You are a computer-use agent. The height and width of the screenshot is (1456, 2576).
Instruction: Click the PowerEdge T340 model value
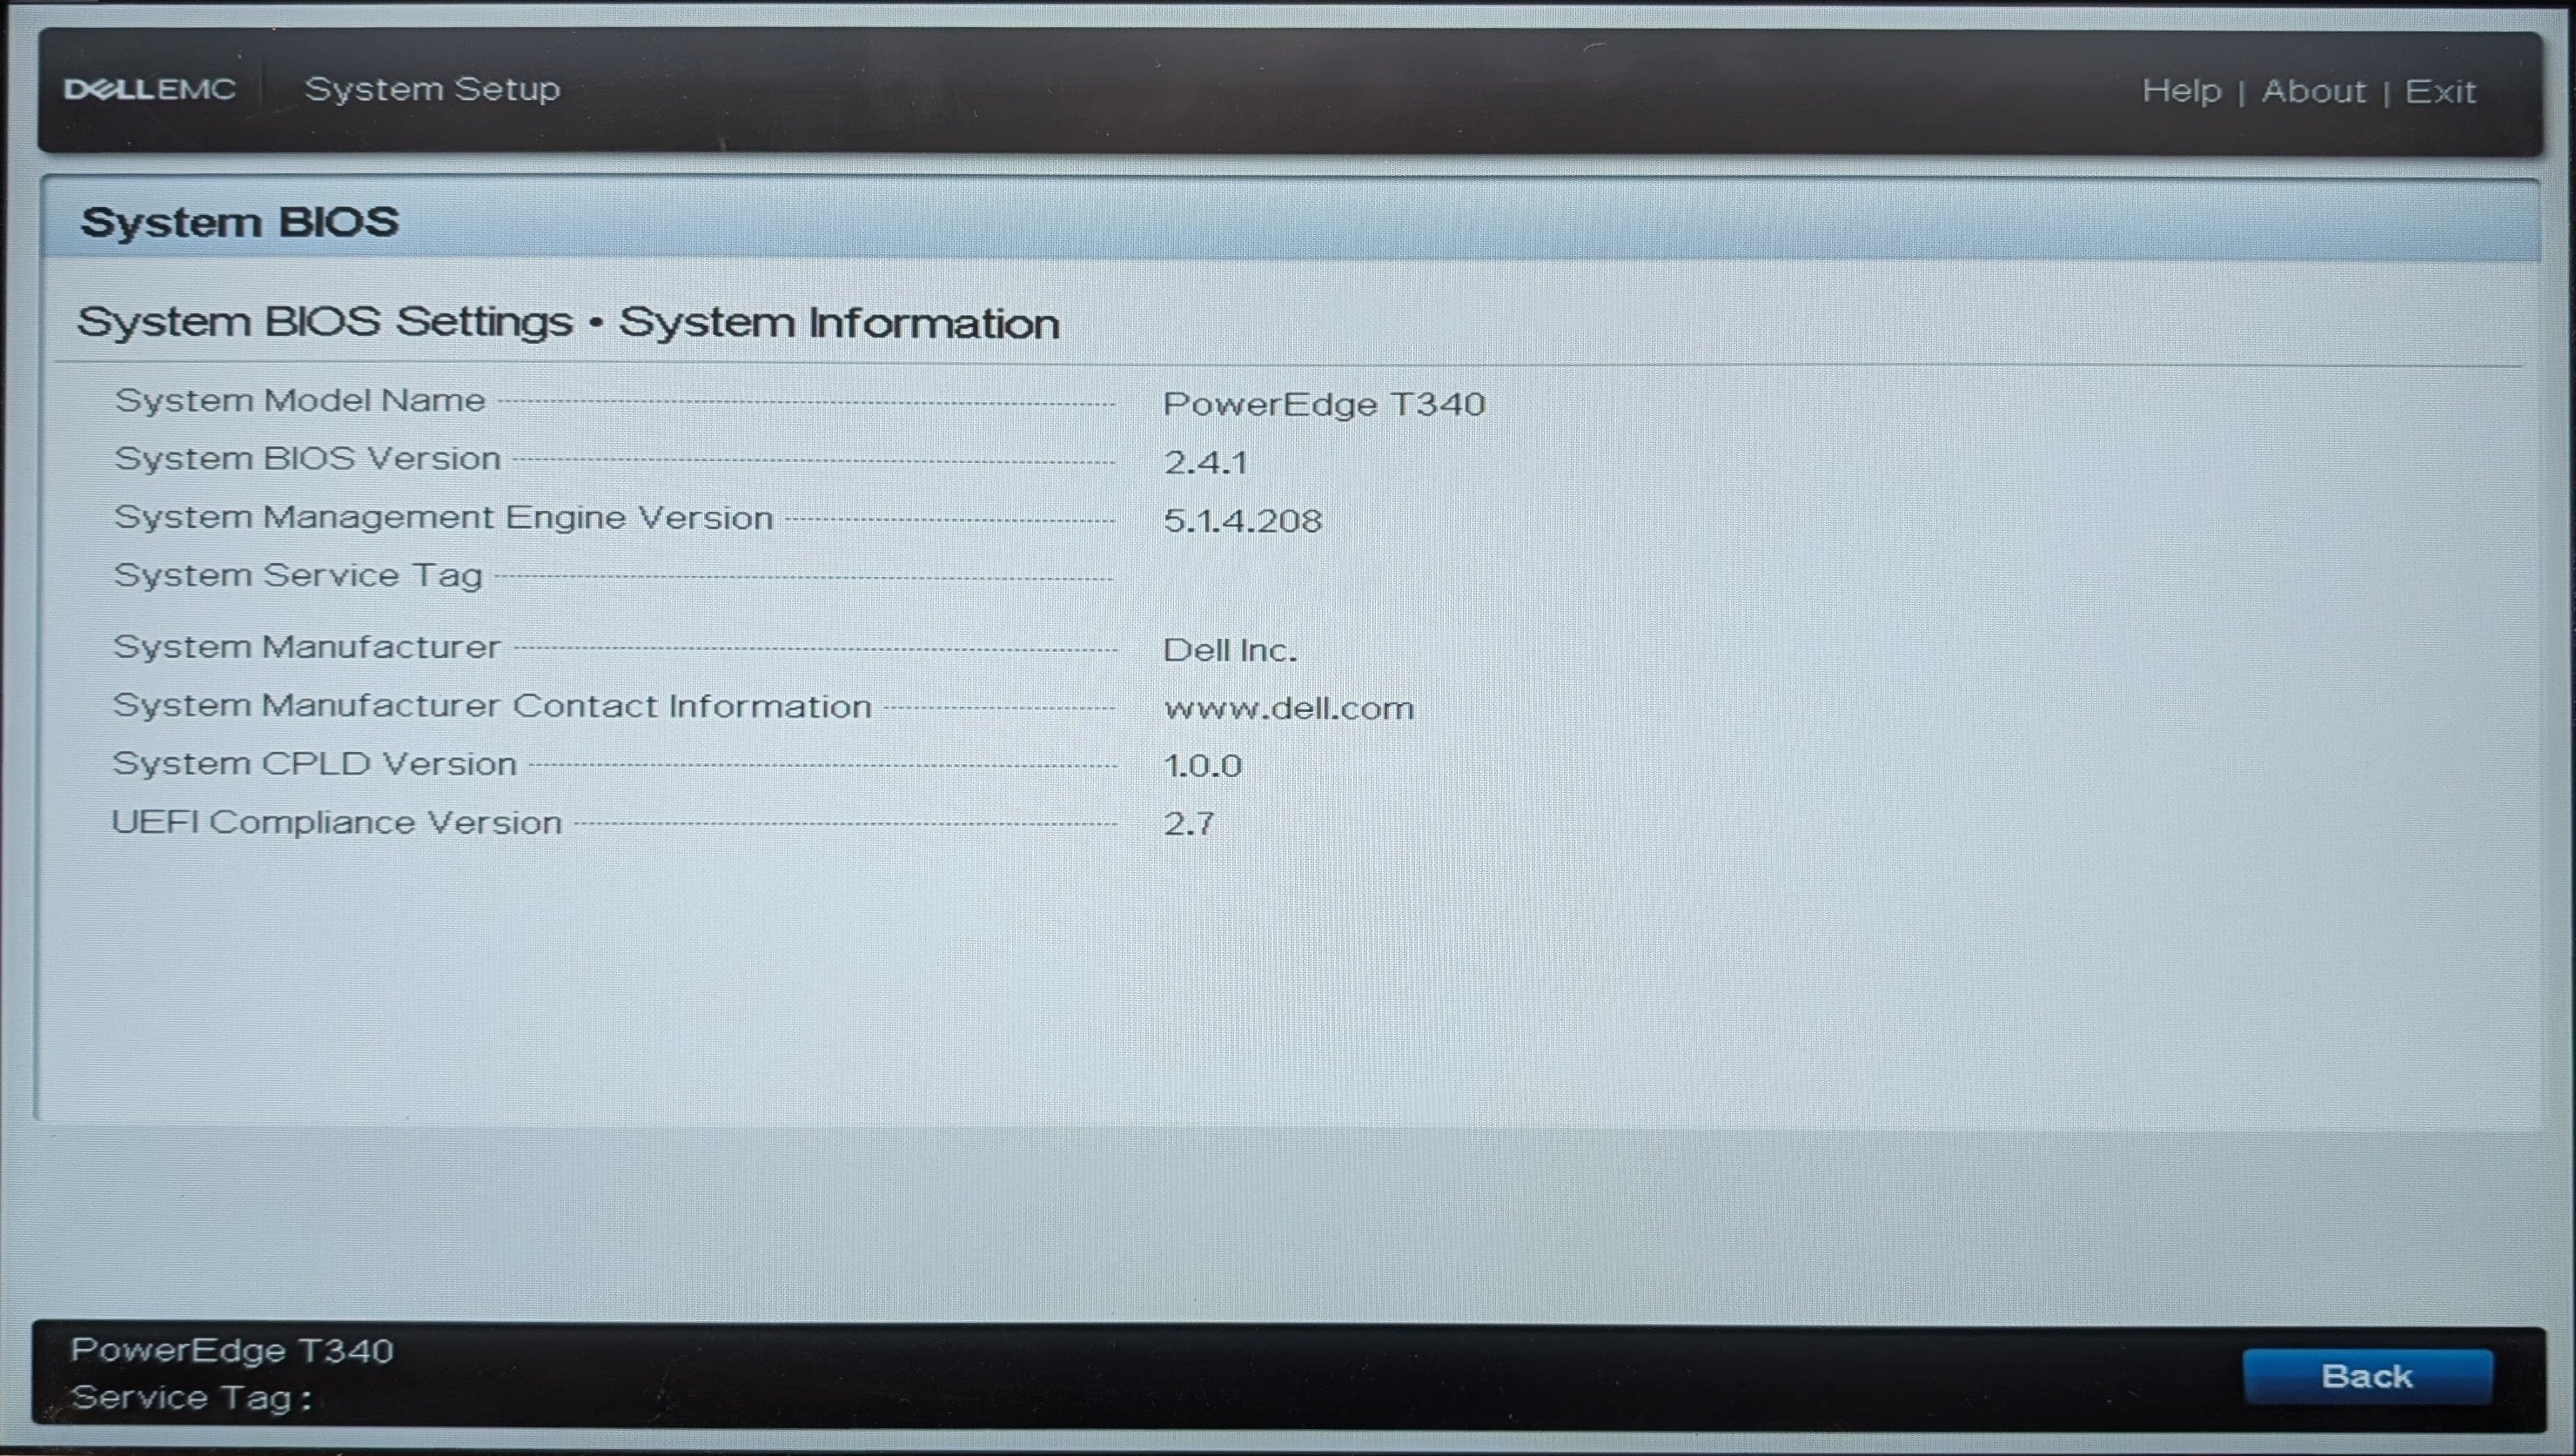(x=1324, y=404)
